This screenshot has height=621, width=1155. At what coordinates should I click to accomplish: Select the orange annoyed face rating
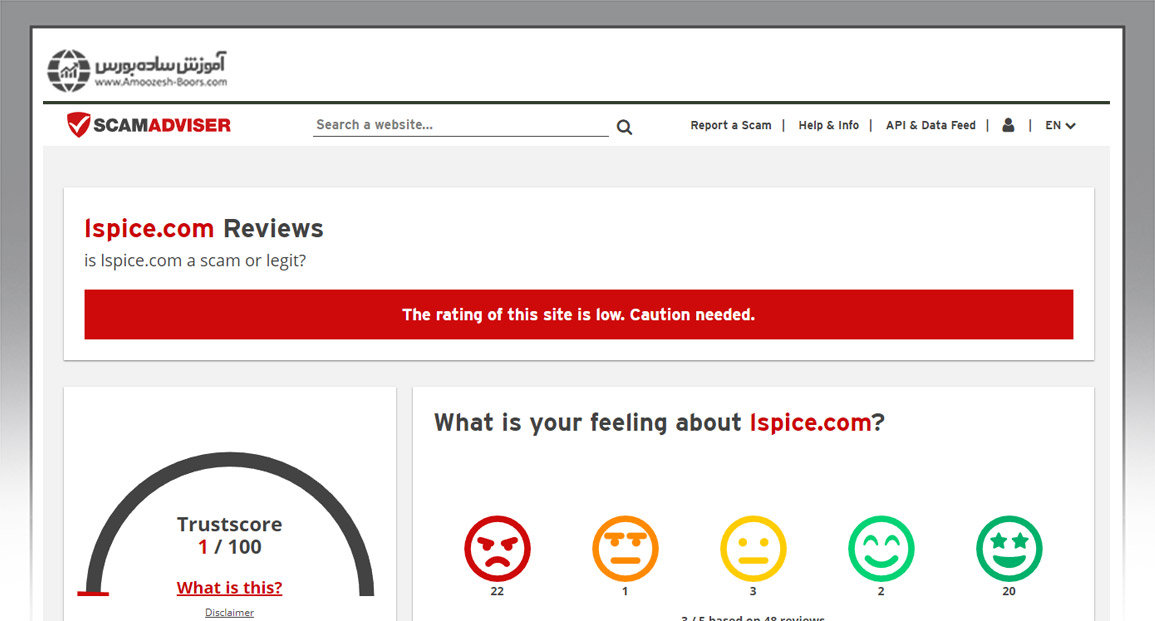(625, 548)
